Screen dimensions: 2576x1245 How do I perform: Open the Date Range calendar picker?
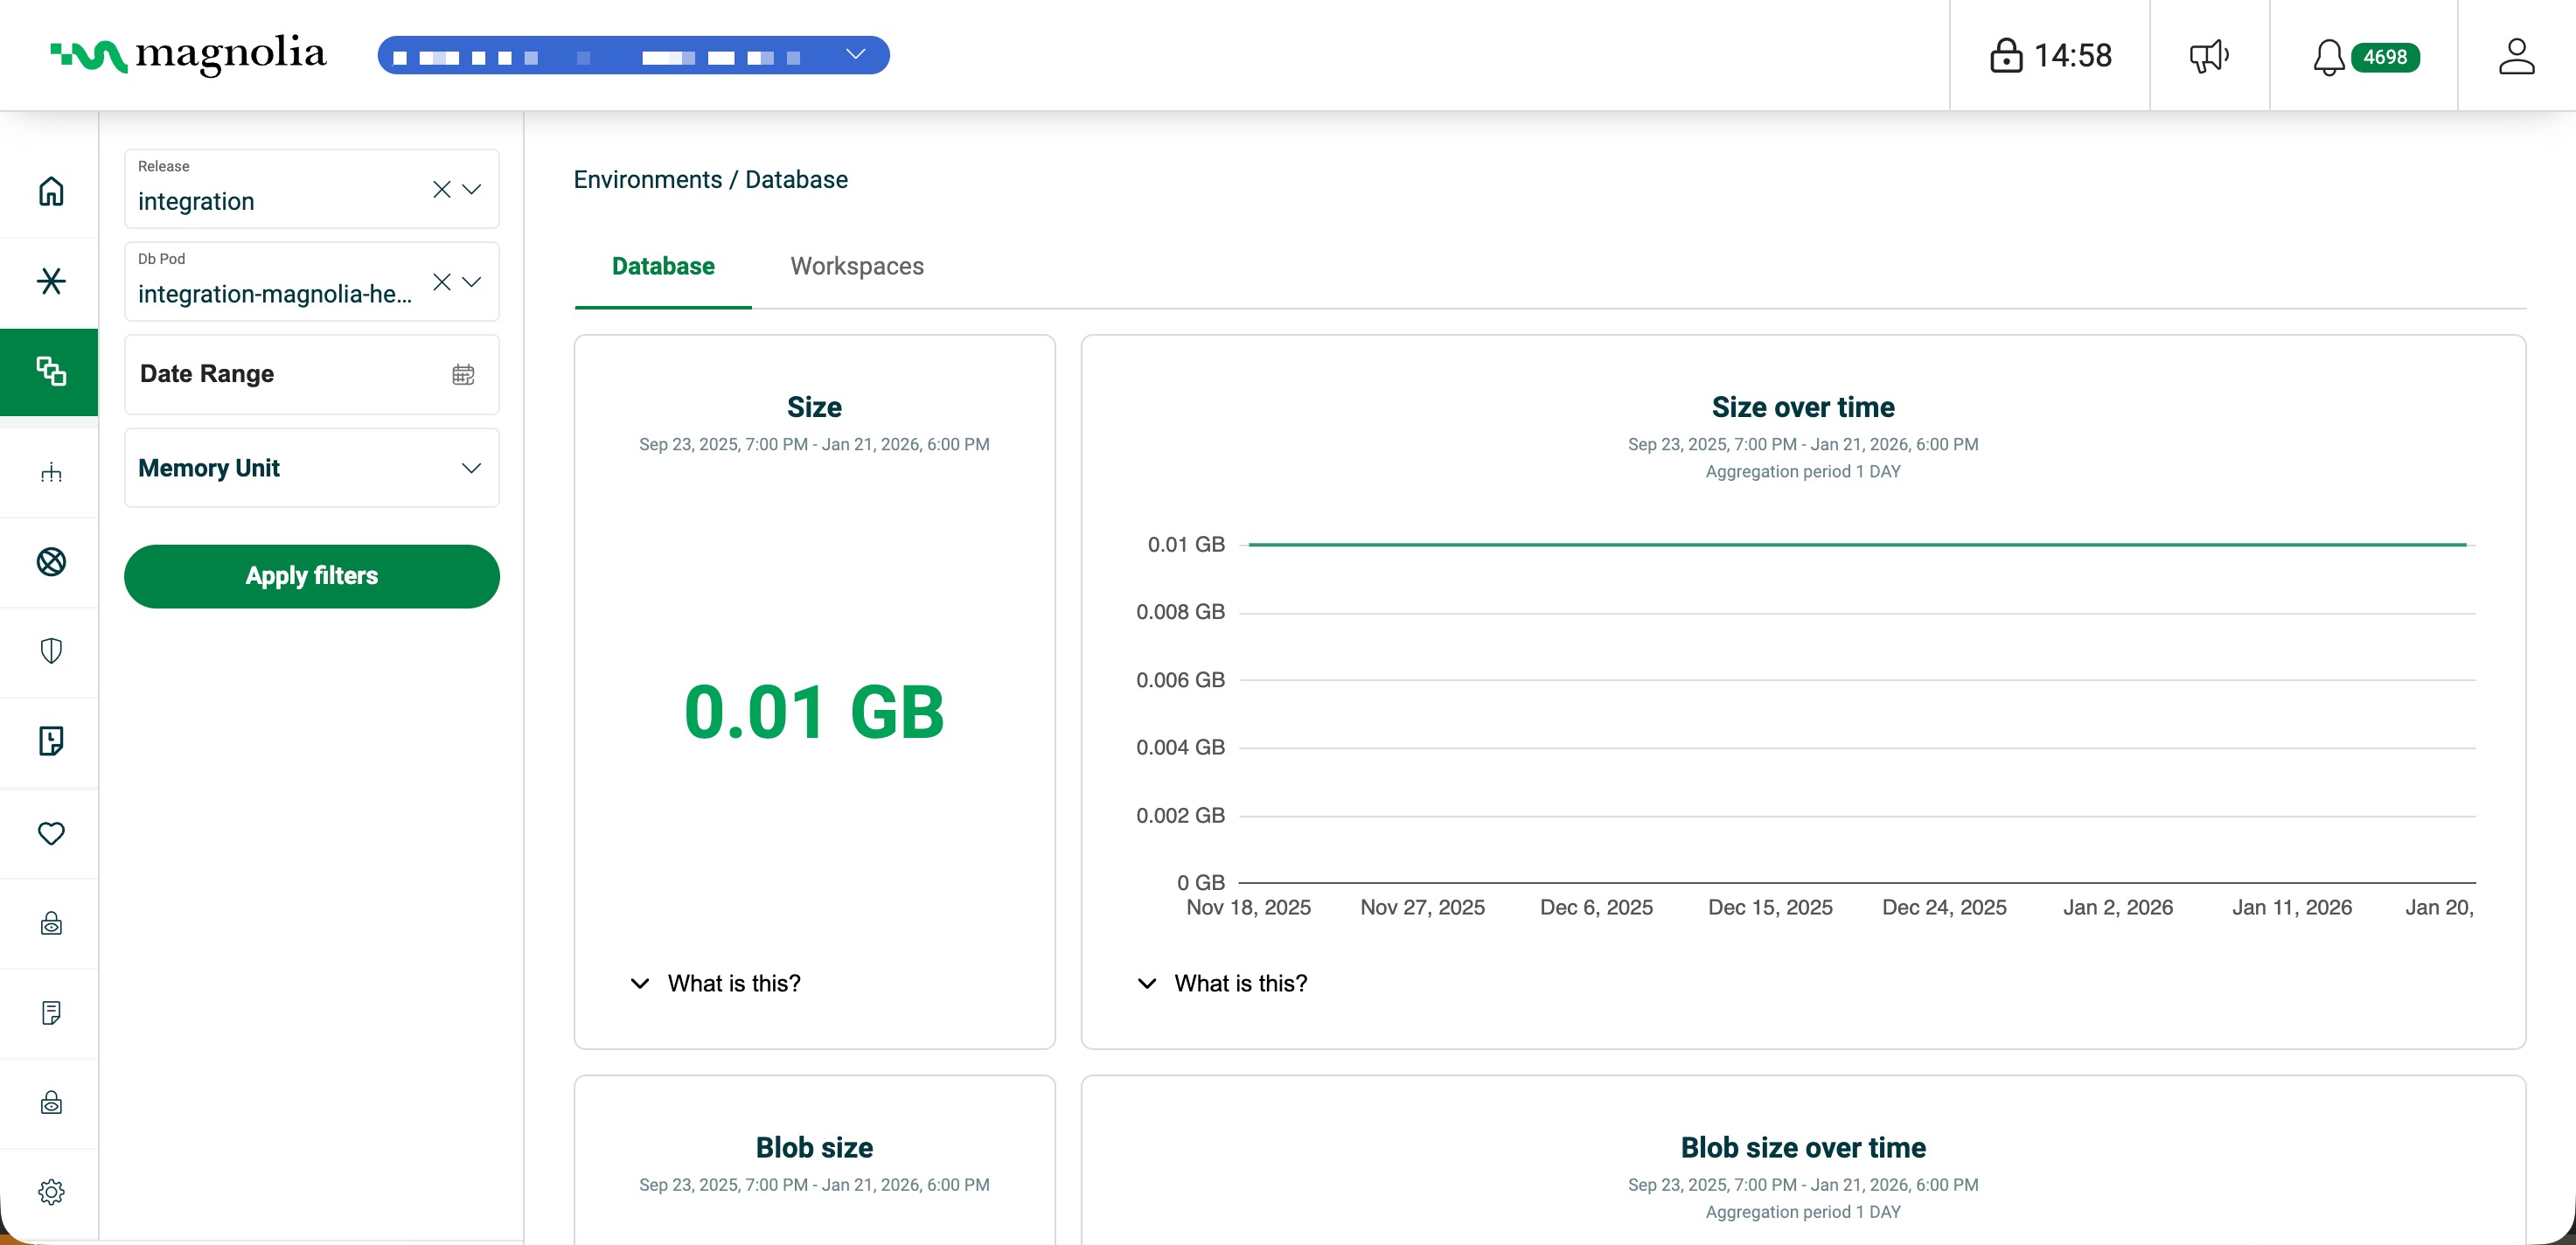462,374
